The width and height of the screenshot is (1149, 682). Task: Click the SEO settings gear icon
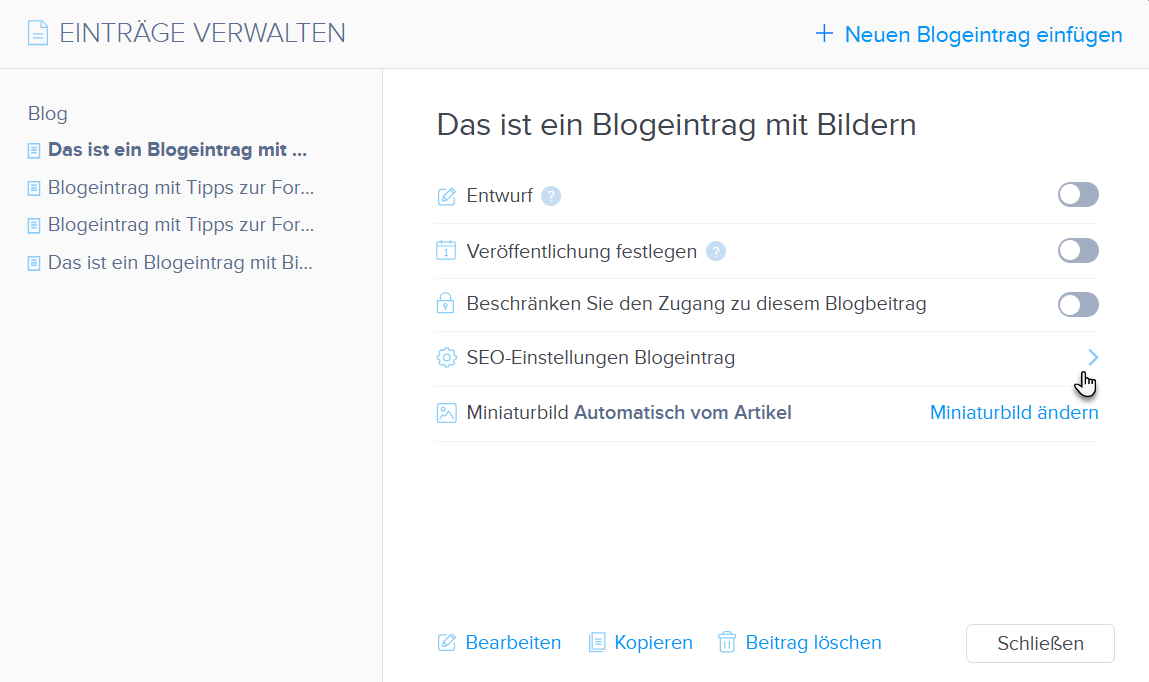point(446,357)
